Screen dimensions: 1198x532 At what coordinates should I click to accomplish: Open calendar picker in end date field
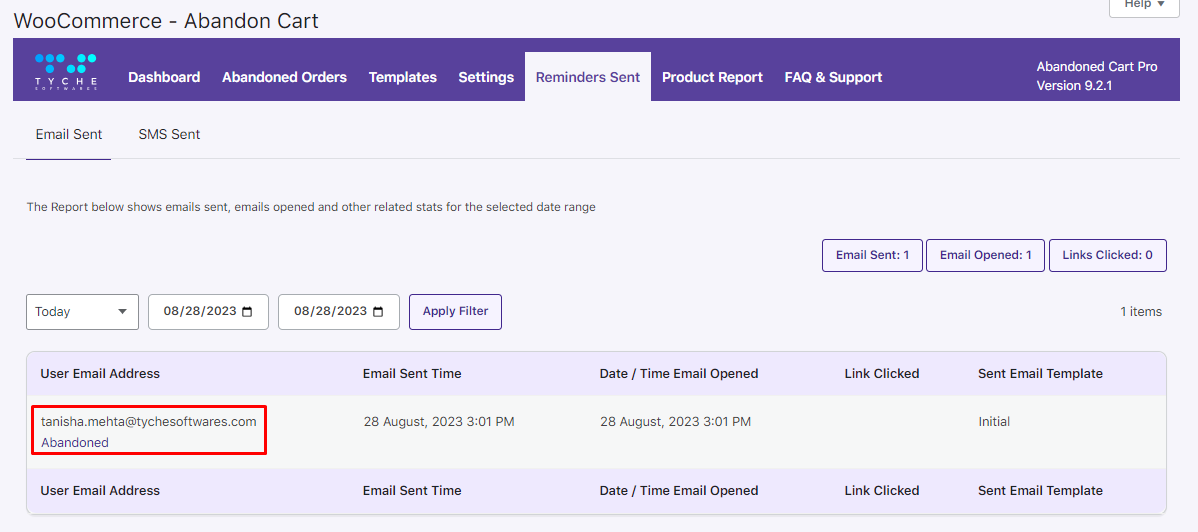377,312
